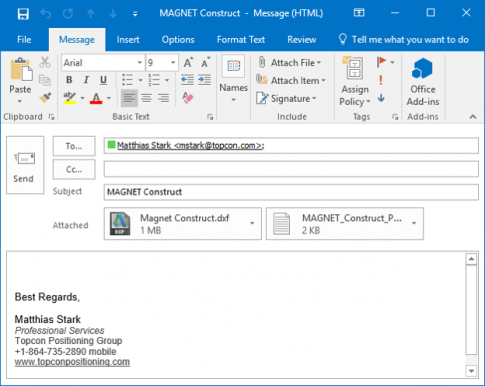485x386 pixels.
Task: Click the Tell me what you want to do box
Action: point(404,40)
